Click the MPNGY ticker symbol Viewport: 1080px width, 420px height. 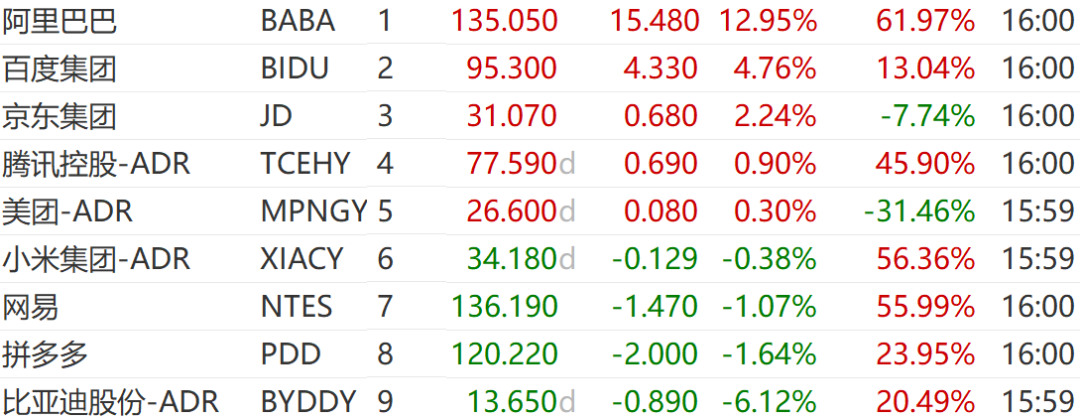pyautogui.click(x=314, y=211)
